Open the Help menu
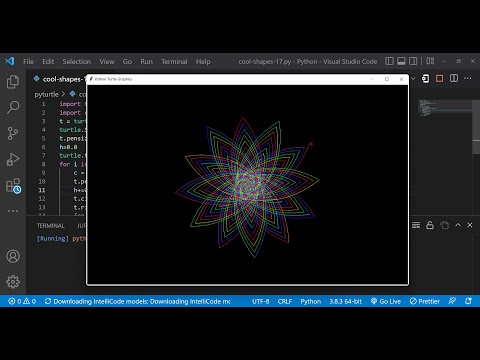 [x=203, y=61]
